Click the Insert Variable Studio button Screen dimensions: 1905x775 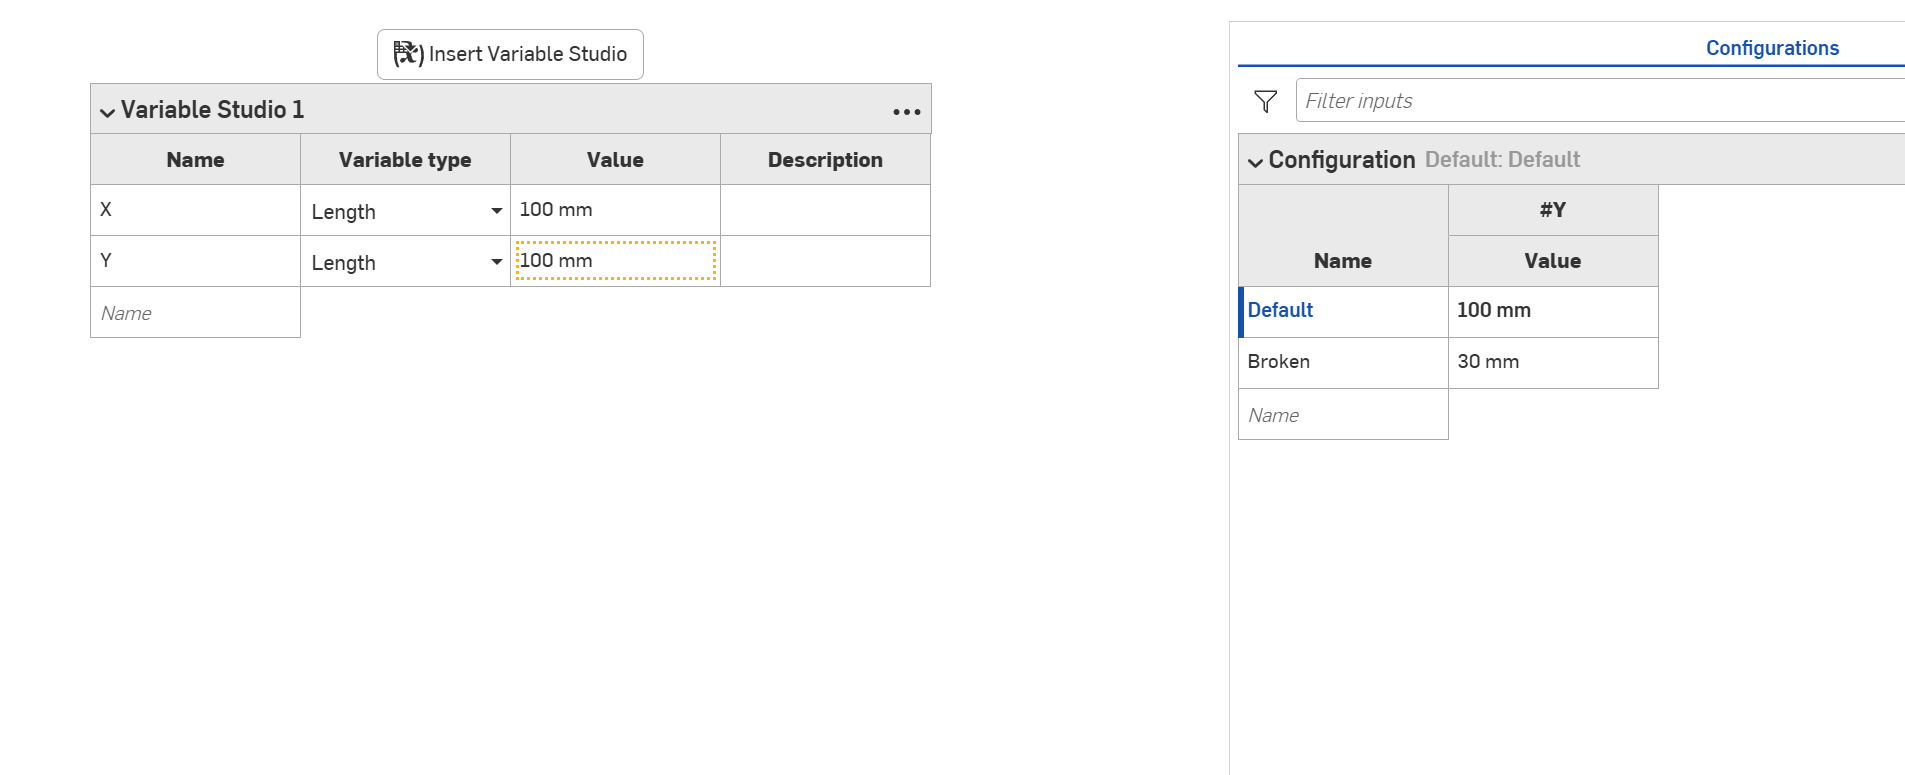point(510,54)
